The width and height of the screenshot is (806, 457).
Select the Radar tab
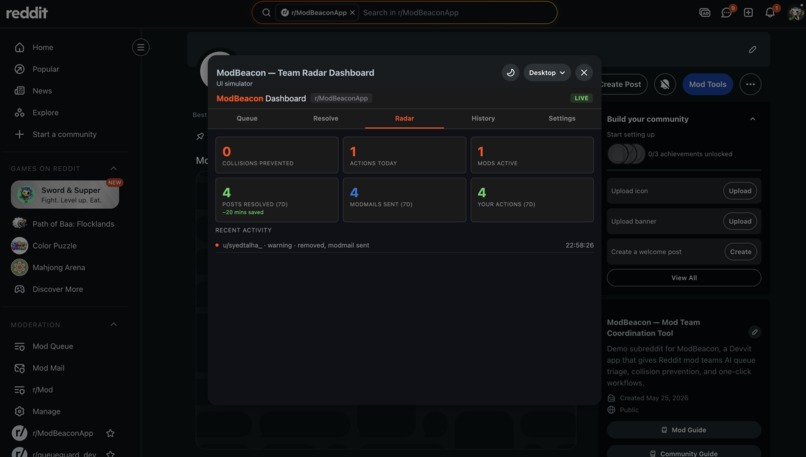(x=405, y=118)
